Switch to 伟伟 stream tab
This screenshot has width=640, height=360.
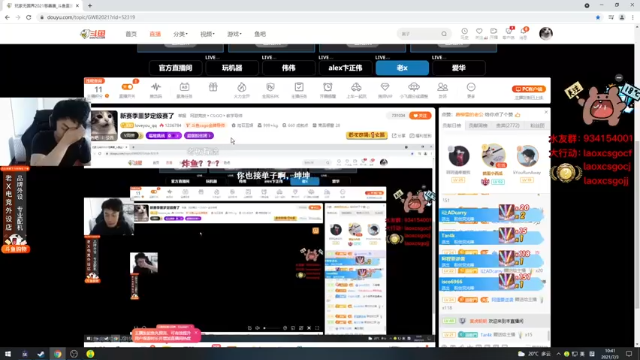pos(289,68)
